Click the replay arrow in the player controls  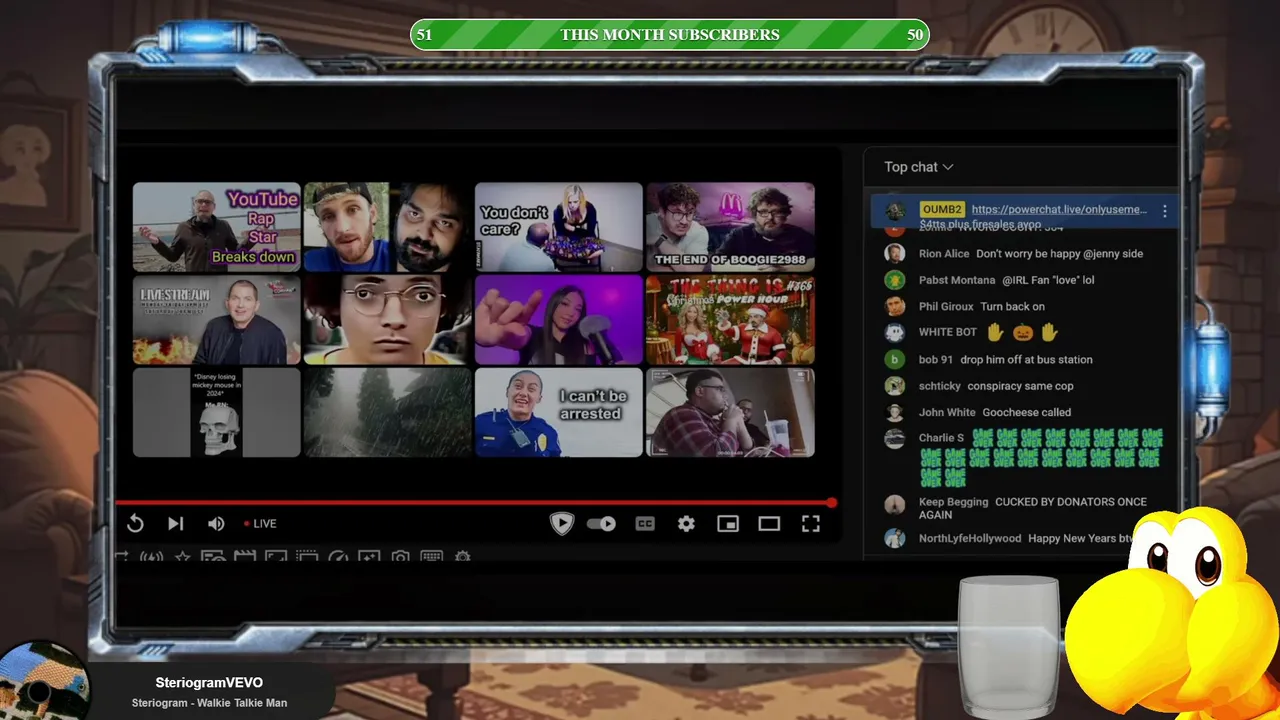point(135,523)
